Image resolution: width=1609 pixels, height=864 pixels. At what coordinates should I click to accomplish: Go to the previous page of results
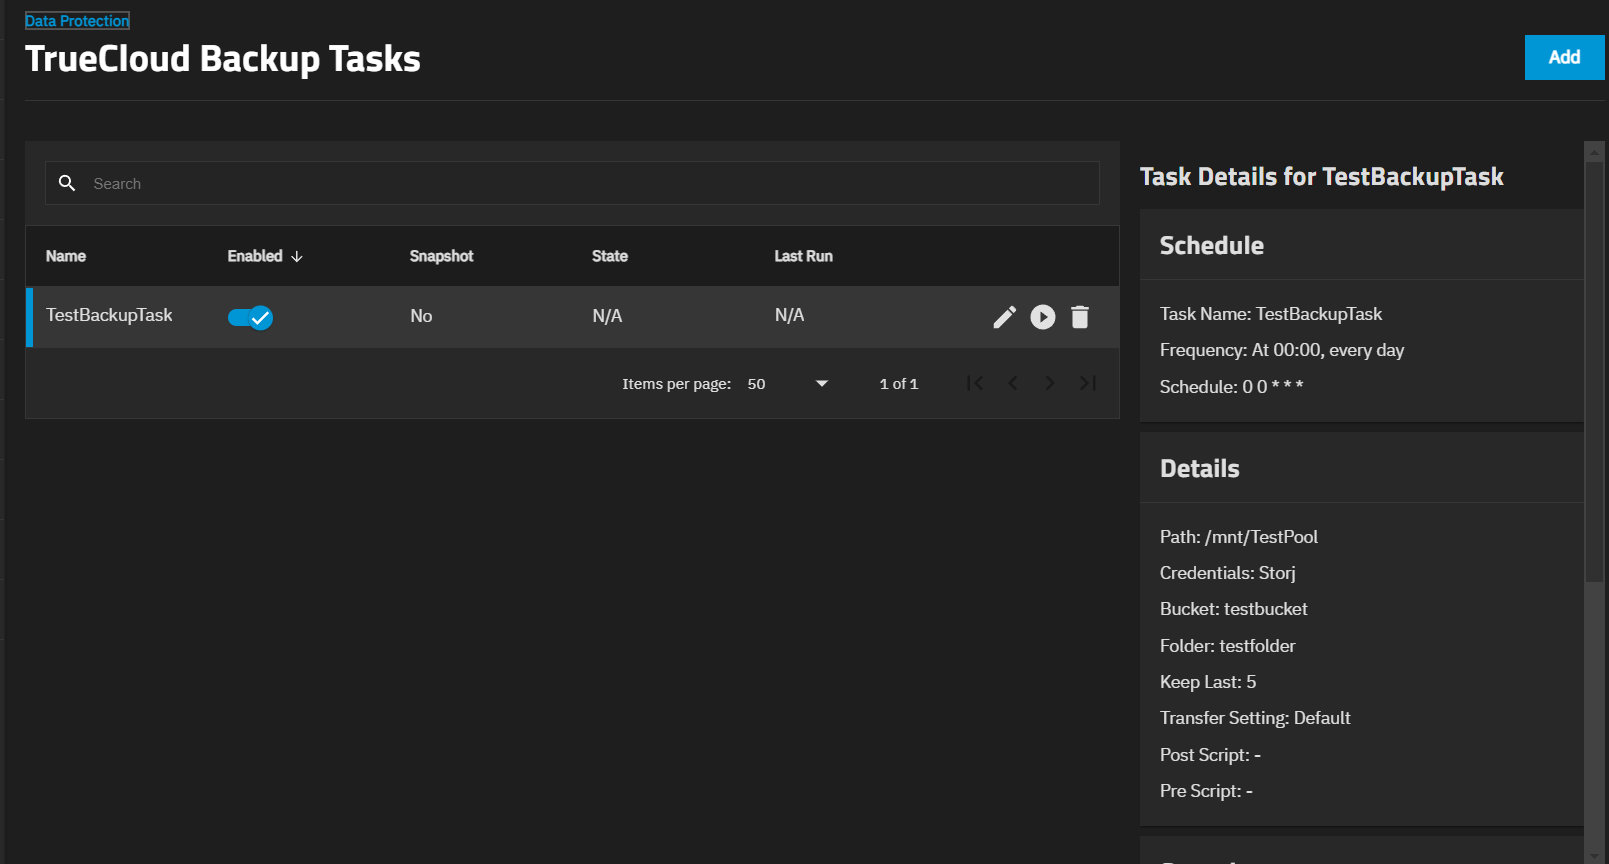(1013, 383)
